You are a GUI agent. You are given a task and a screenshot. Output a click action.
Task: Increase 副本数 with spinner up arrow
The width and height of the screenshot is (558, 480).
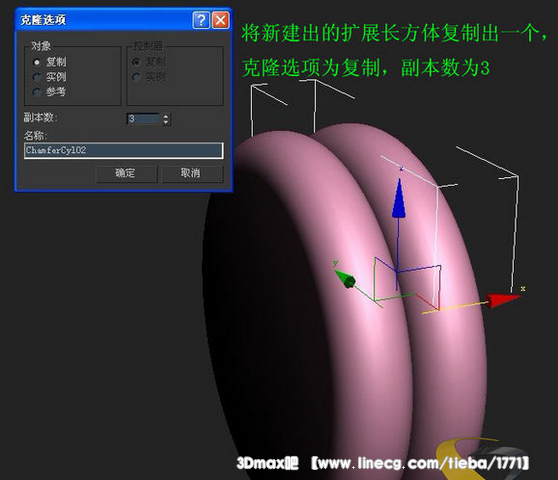(166, 116)
